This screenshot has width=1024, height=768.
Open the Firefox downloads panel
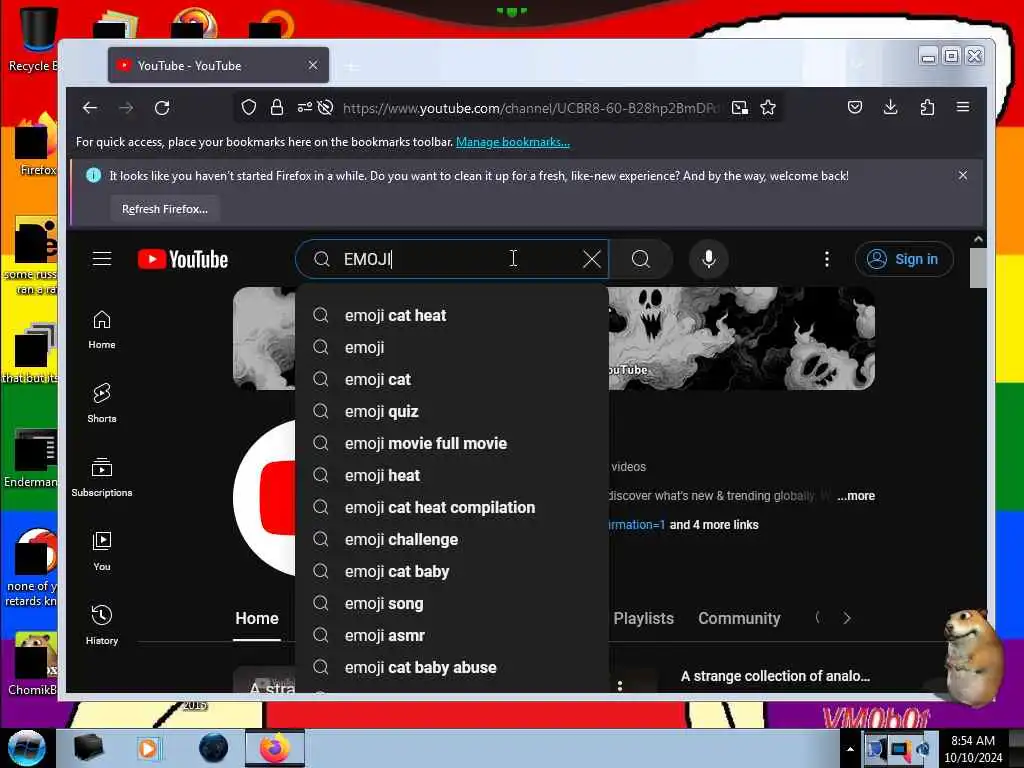[890, 107]
